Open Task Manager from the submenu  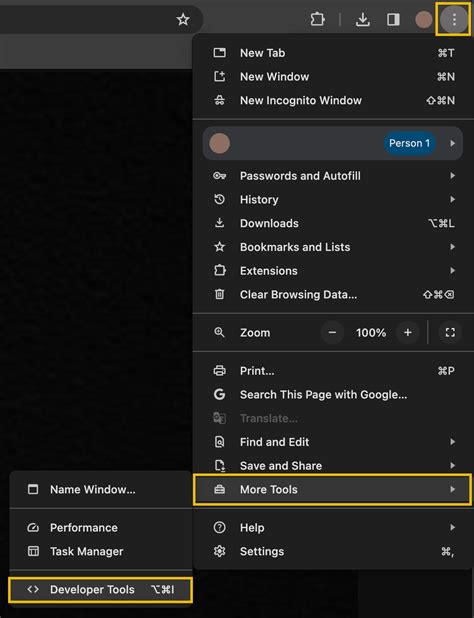tap(100, 551)
